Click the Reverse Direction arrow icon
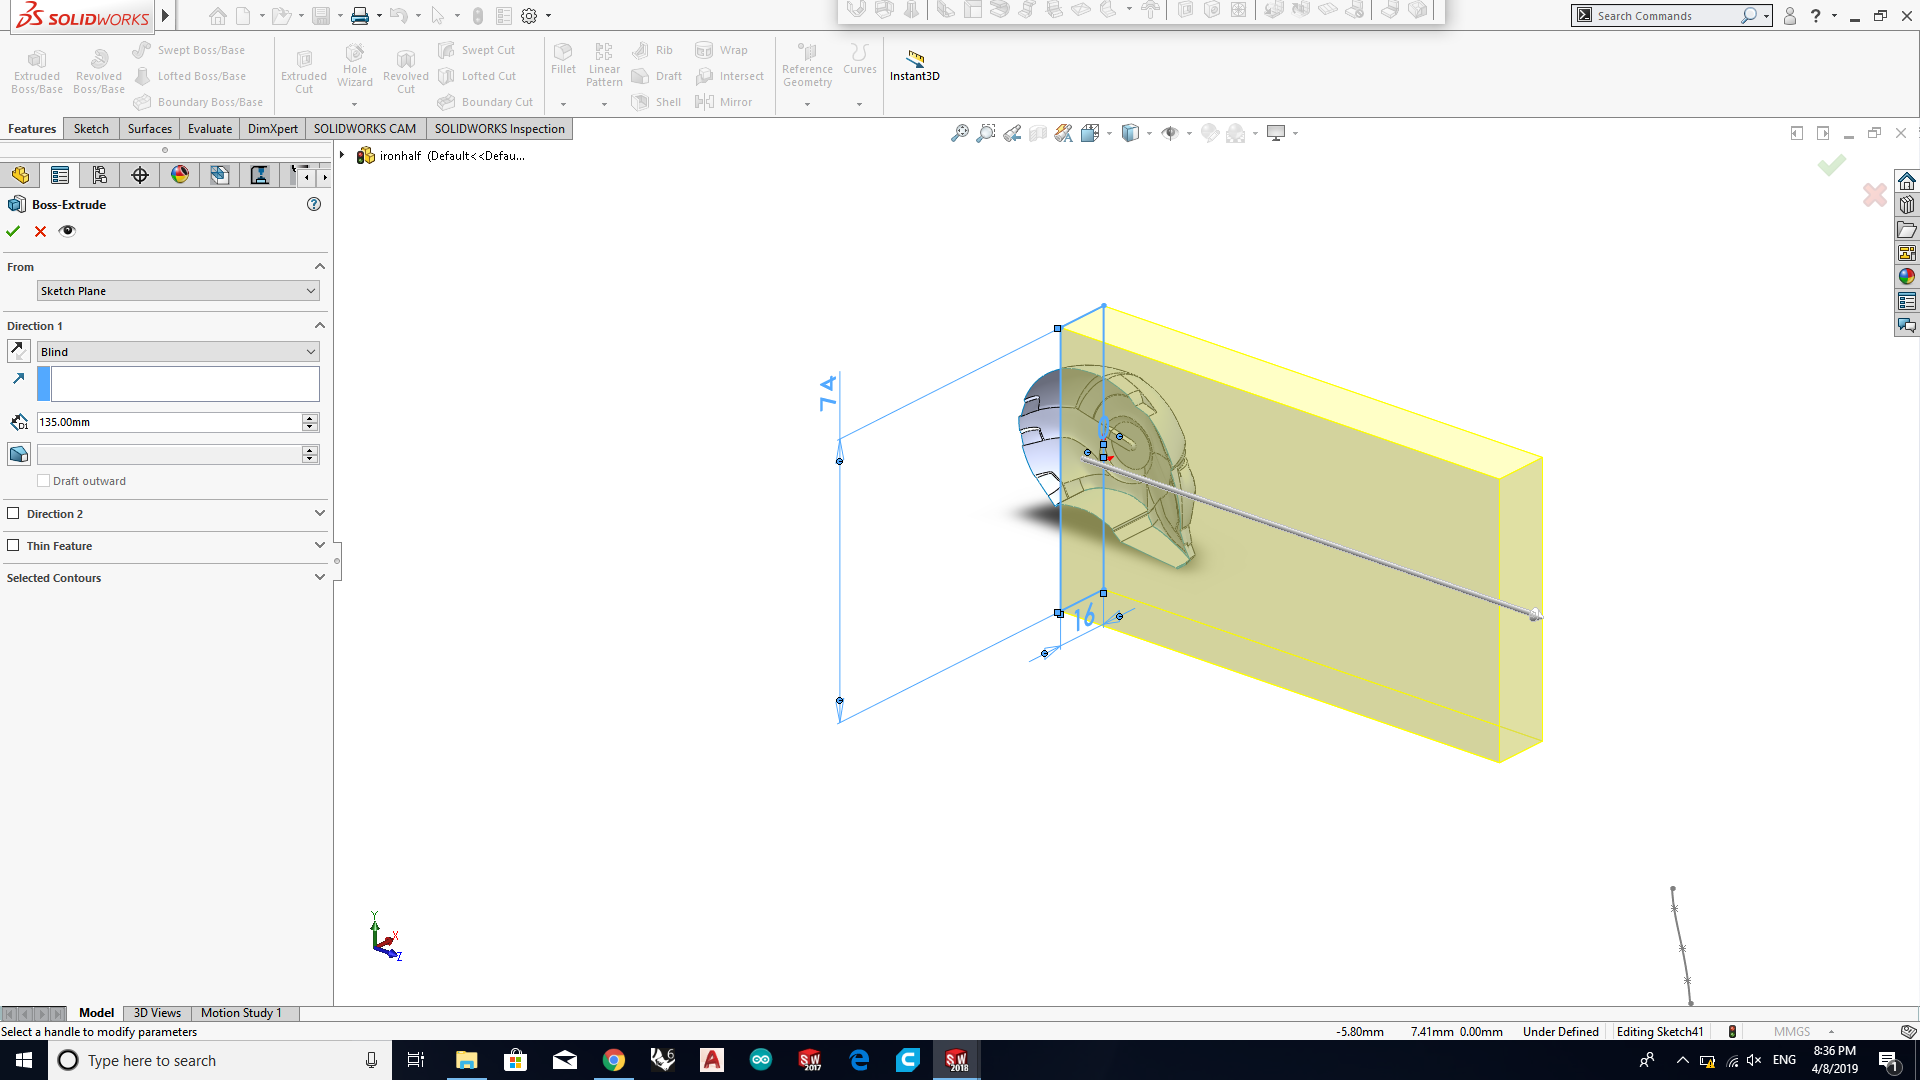This screenshot has width=1920, height=1080. 18,351
